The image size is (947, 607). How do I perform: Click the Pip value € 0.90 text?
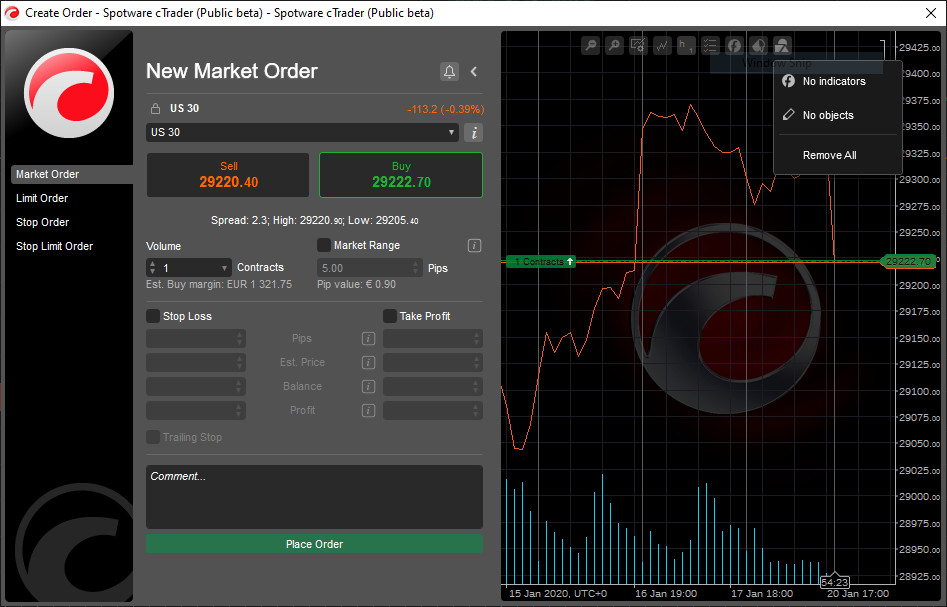pyautogui.click(x=356, y=284)
